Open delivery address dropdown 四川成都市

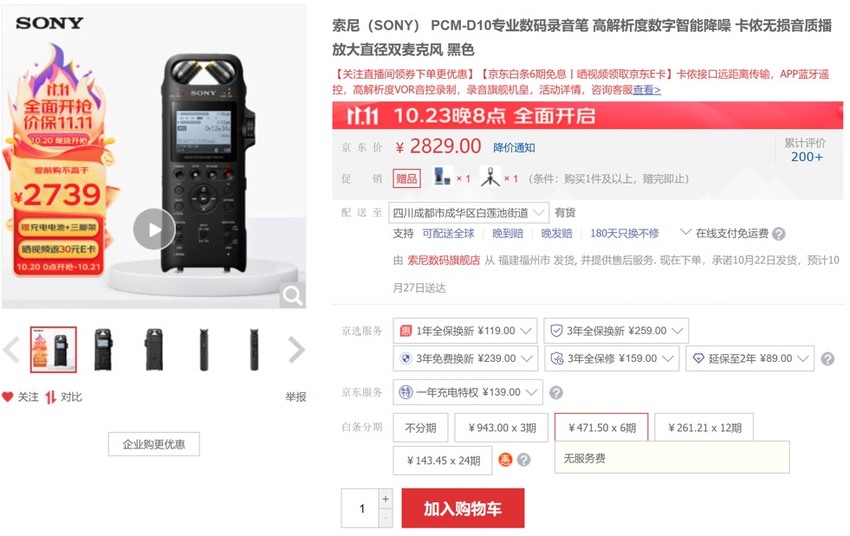[468, 213]
